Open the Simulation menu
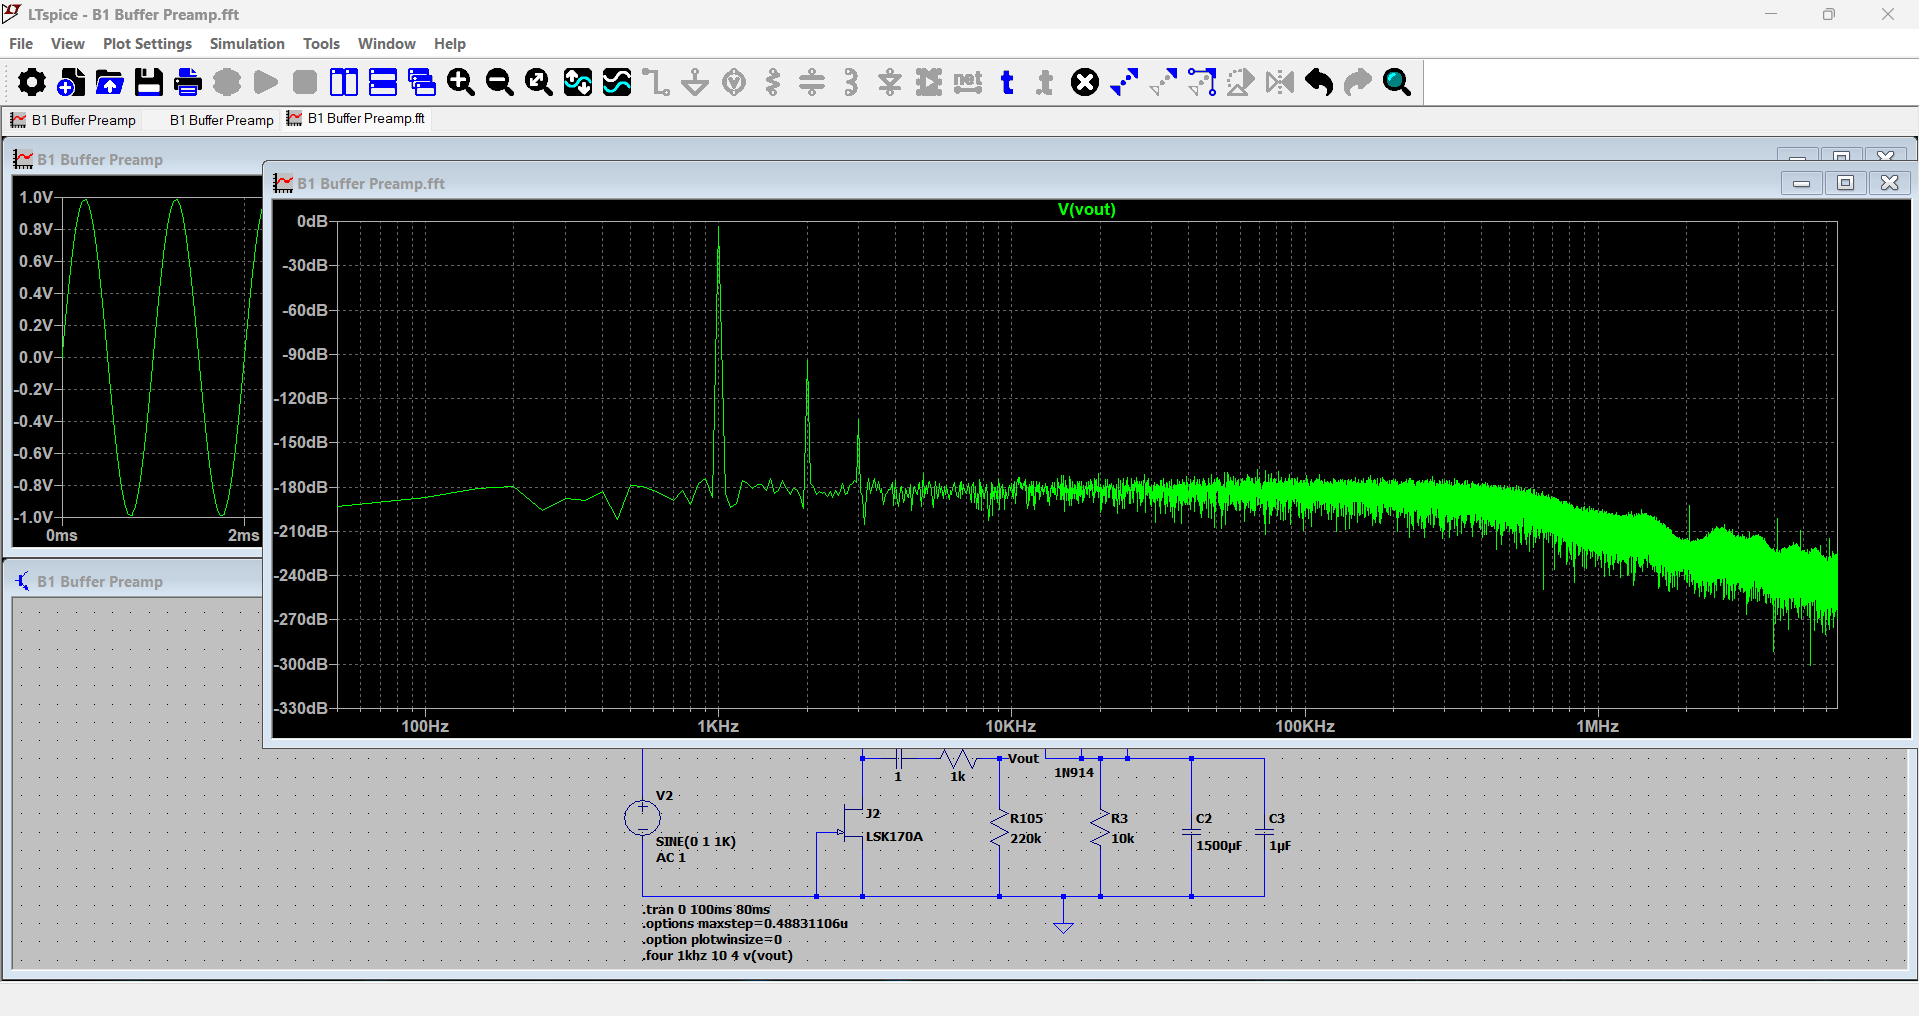 tap(247, 44)
